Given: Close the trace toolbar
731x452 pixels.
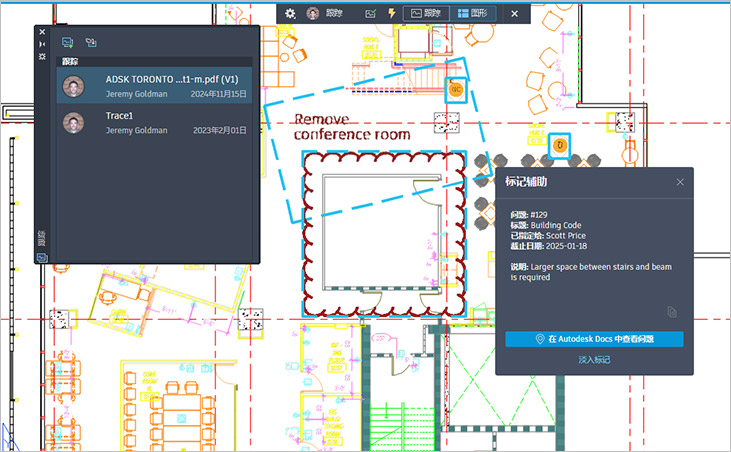Looking at the screenshot, I should point(514,13).
